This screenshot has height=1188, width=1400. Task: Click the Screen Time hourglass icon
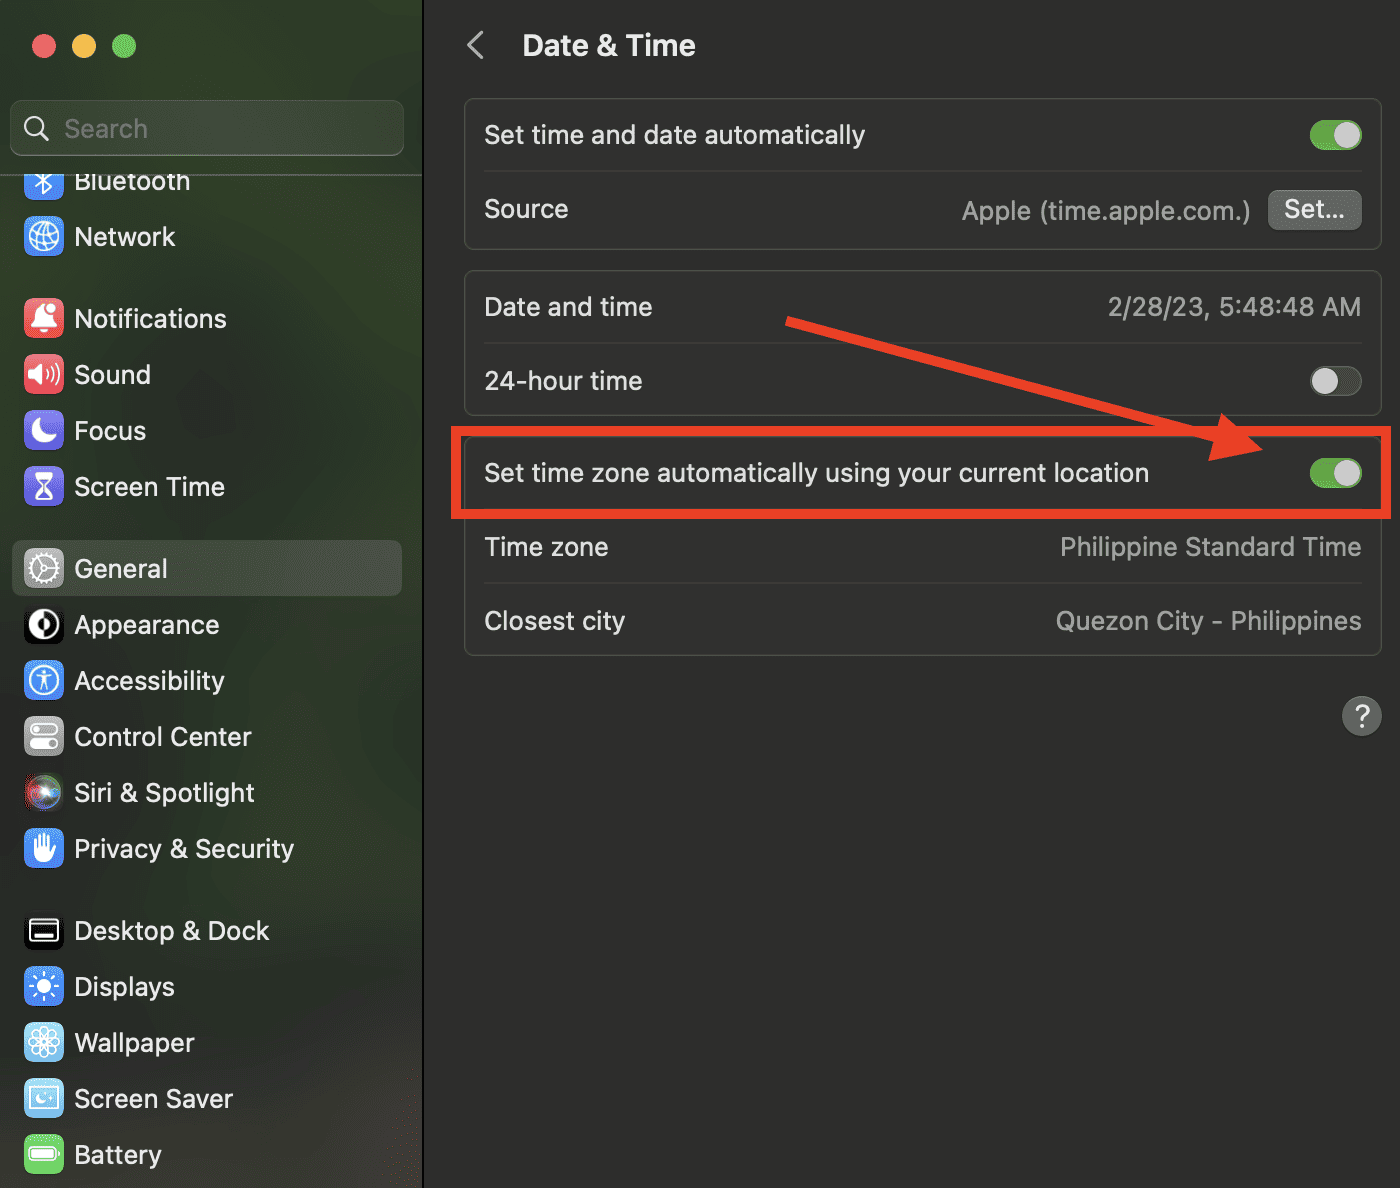(x=44, y=487)
